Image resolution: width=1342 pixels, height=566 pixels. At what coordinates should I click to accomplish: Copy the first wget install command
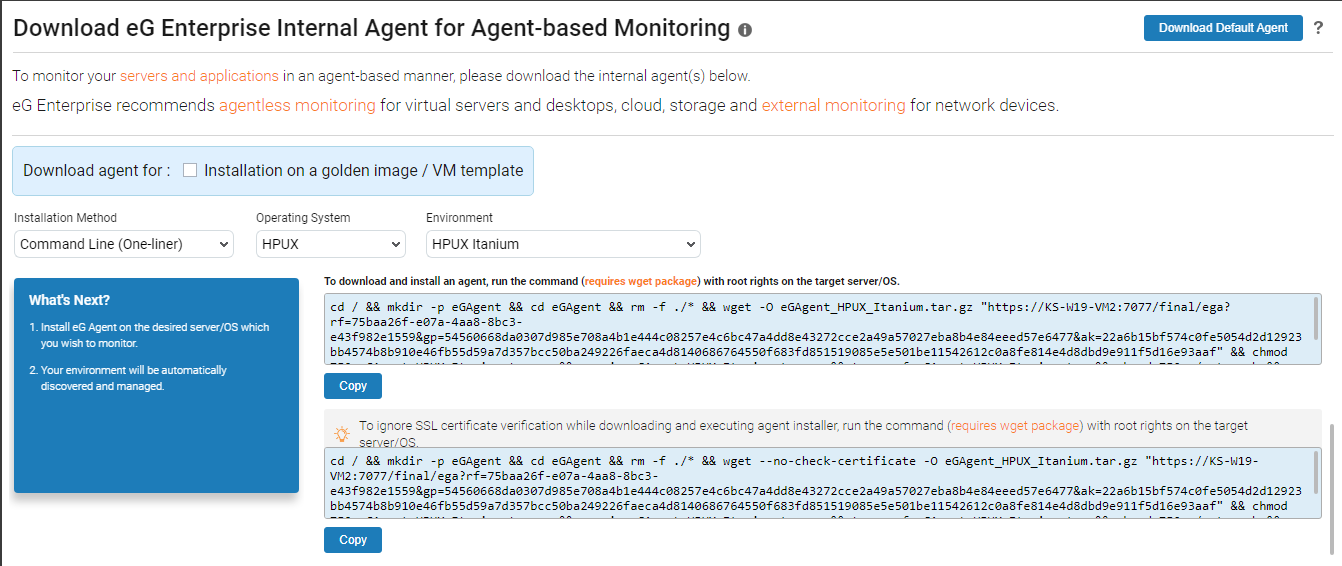point(353,386)
